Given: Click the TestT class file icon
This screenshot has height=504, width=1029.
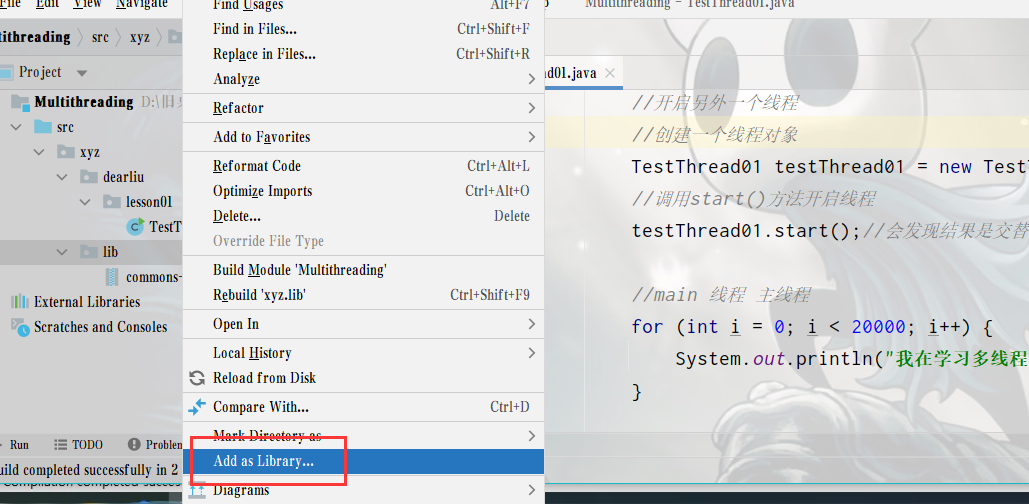Looking at the screenshot, I should [x=135, y=227].
